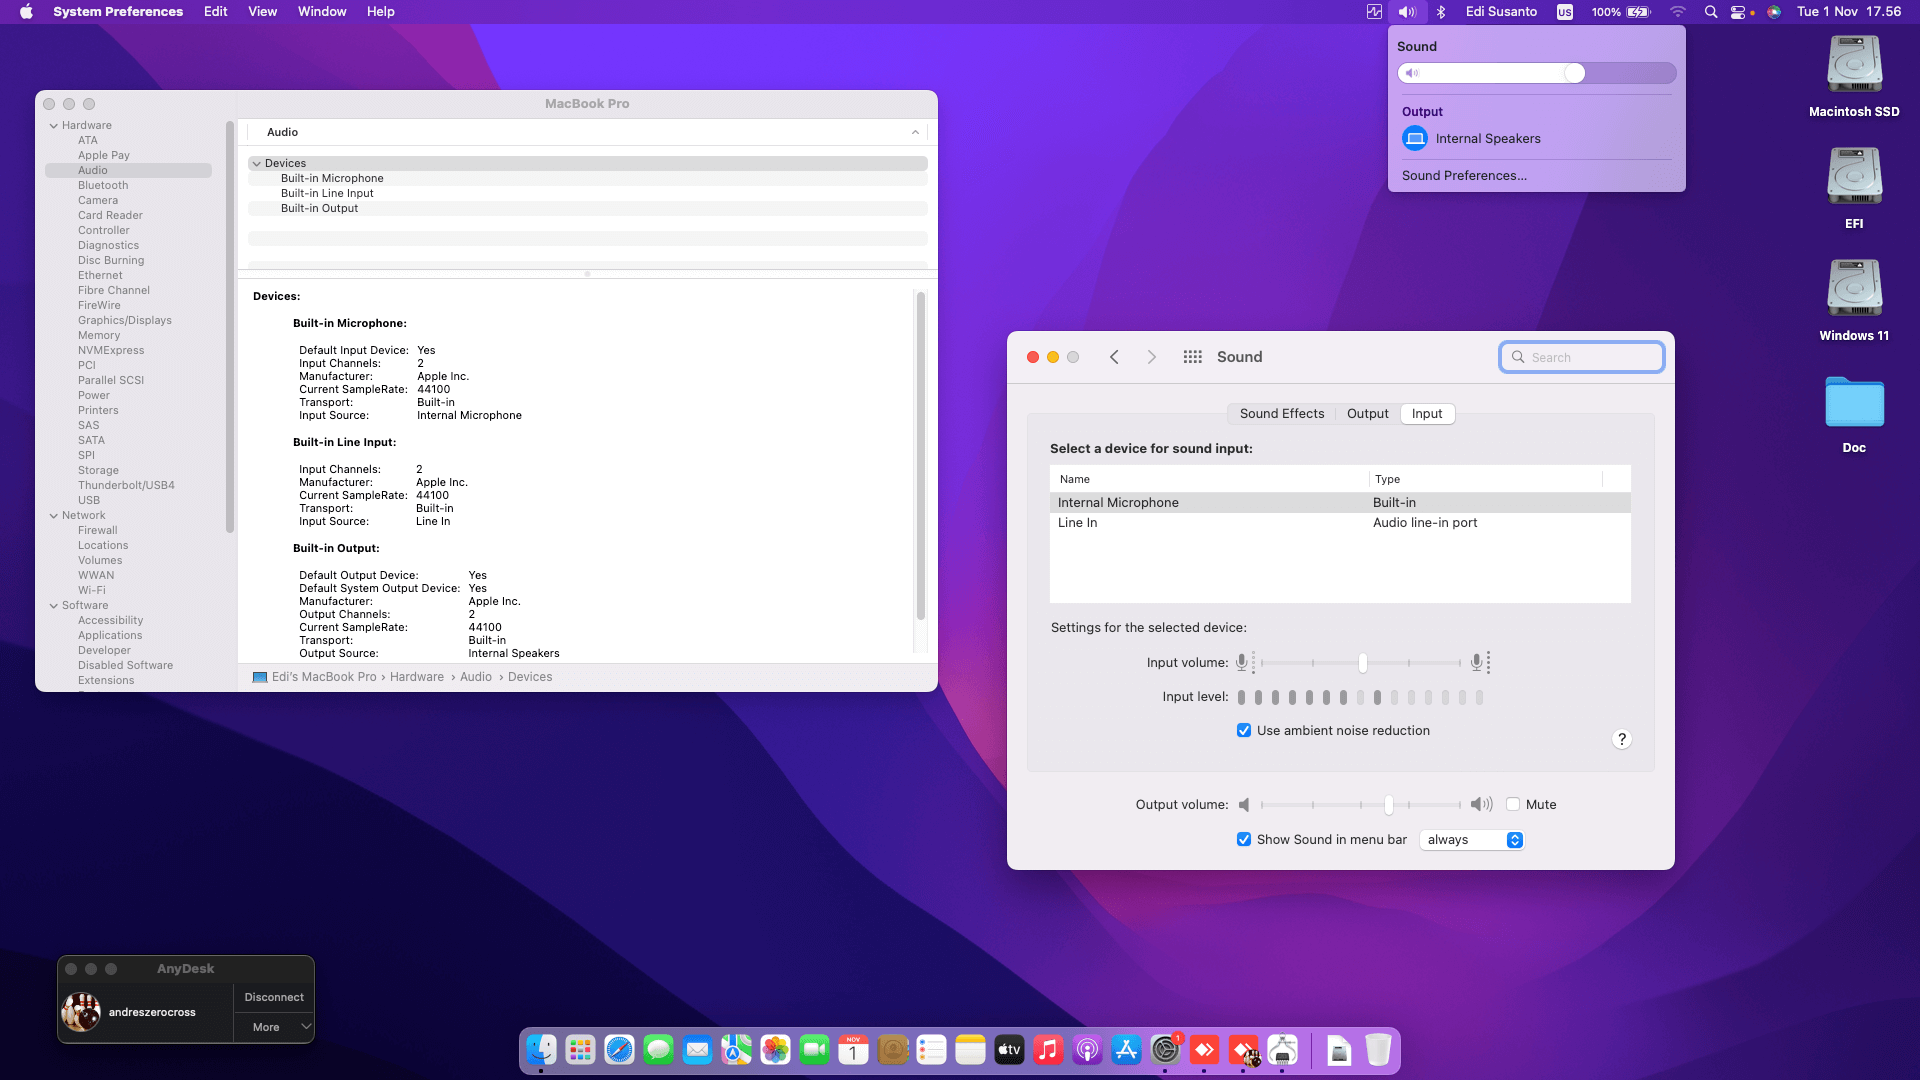Open the Show All grid icon
This screenshot has height=1080, width=1920.
click(x=1192, y=357)
